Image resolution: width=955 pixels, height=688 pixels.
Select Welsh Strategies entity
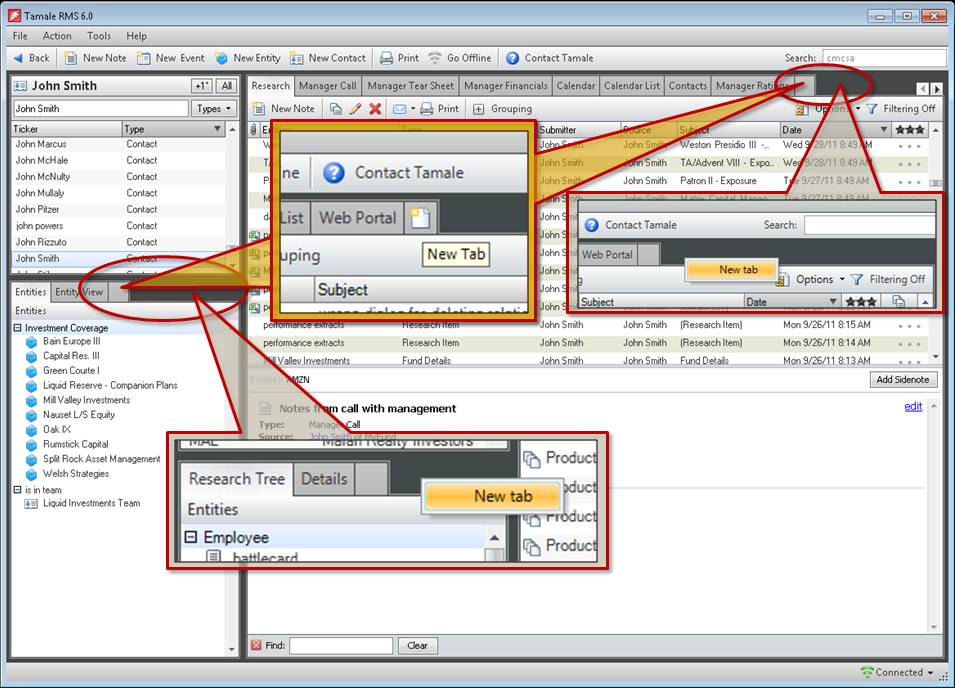[75, 474]
